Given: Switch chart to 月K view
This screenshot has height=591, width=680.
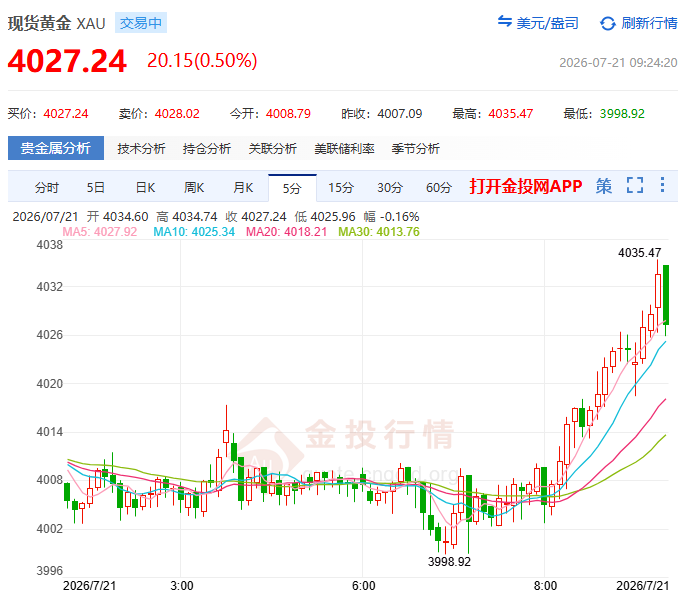Looking at the screenshot, I should [243, 188].
